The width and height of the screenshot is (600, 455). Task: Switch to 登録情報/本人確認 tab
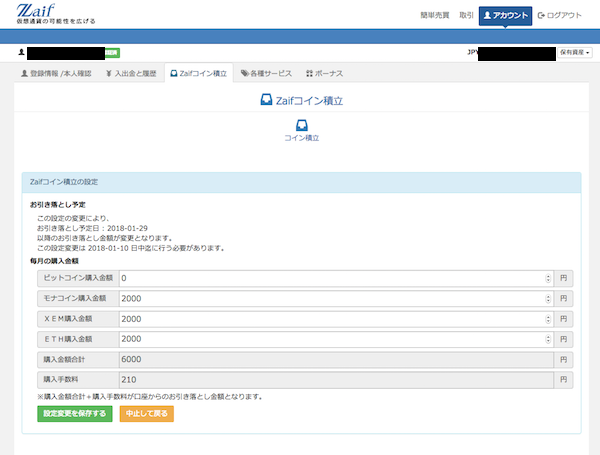pyautogui.click(x=56, y=73)
